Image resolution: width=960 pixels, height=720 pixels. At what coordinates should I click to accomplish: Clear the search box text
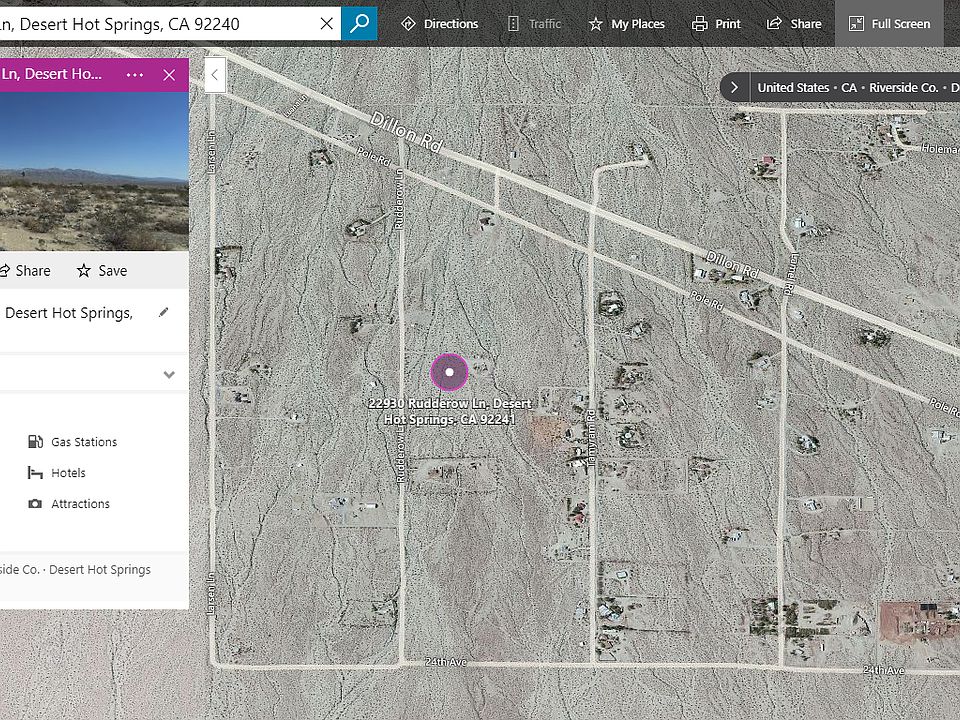pyautogui.click(x=327, y=23)
